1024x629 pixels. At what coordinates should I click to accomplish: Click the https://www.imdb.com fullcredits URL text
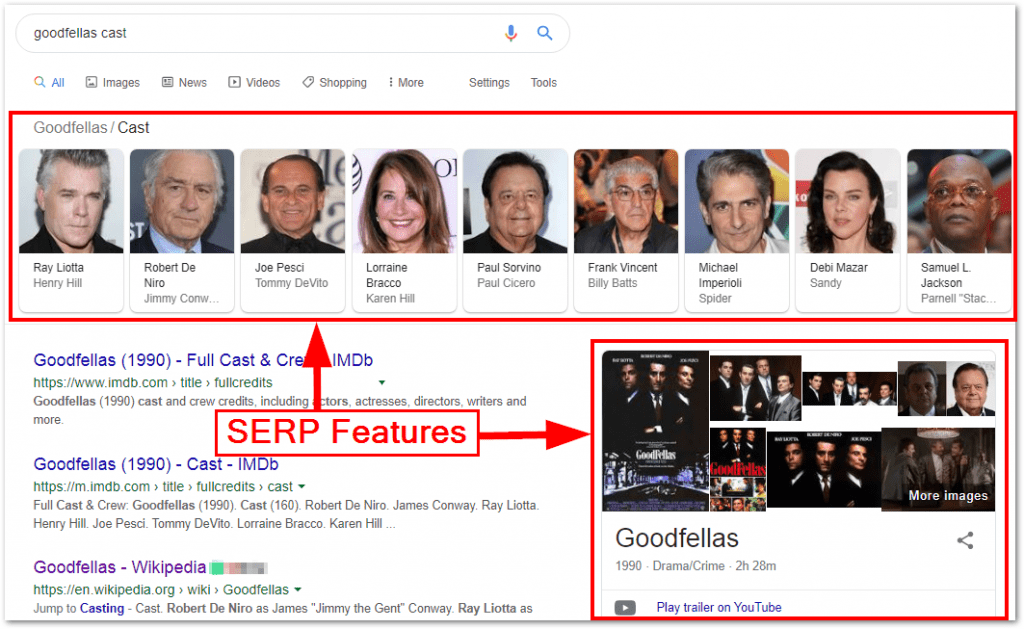pos(153,383)
